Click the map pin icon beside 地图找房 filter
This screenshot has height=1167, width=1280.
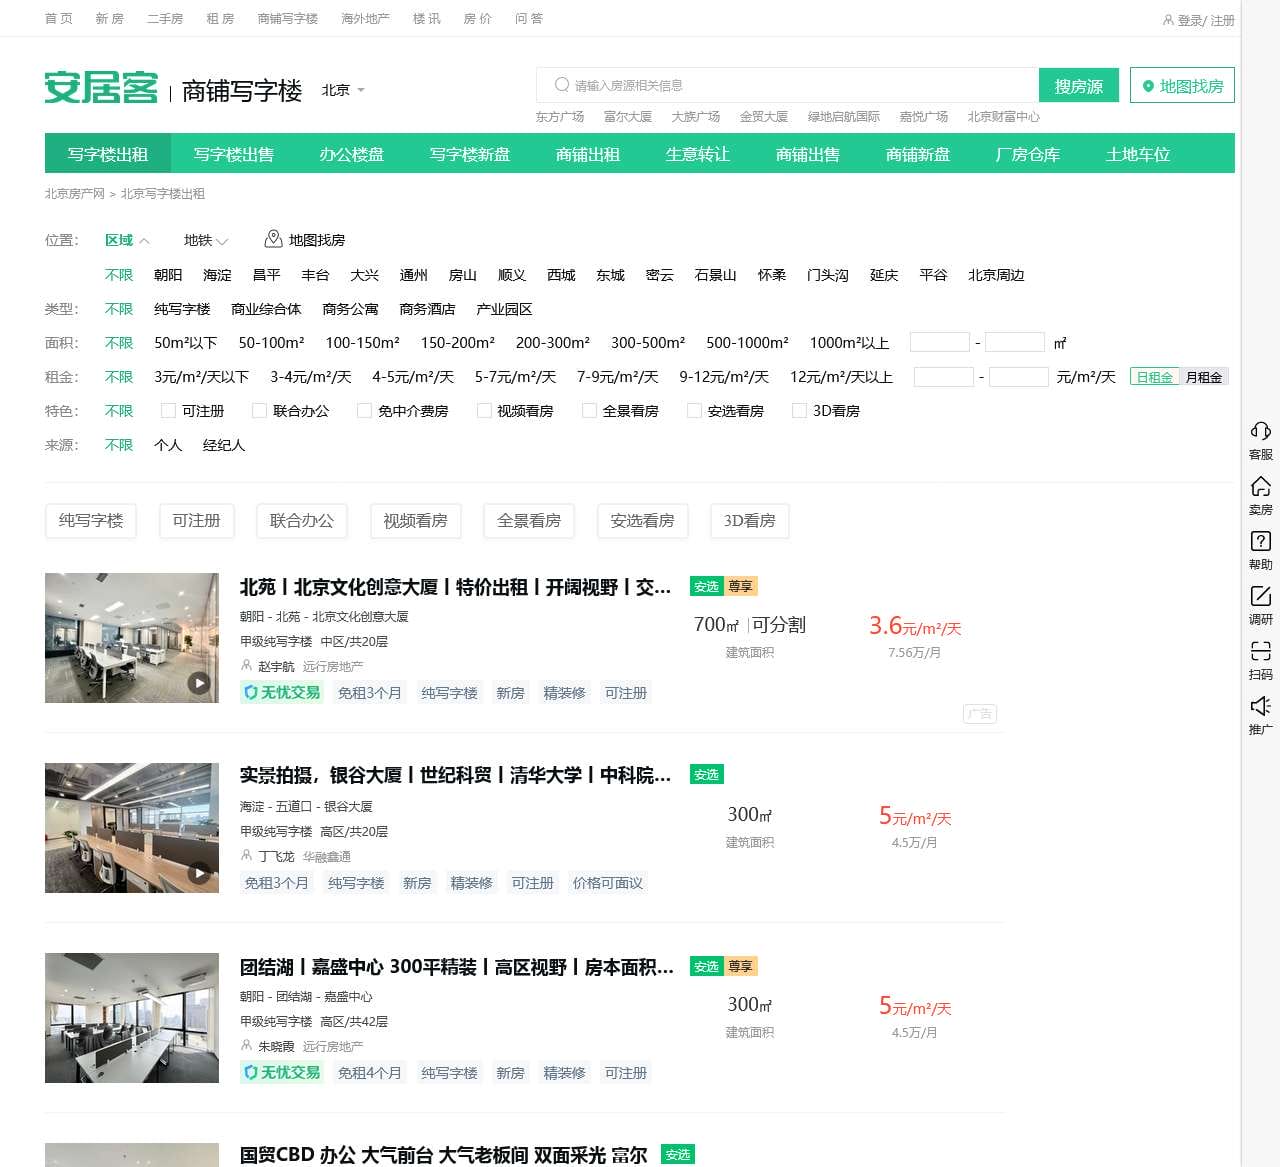tap(273, 239)
